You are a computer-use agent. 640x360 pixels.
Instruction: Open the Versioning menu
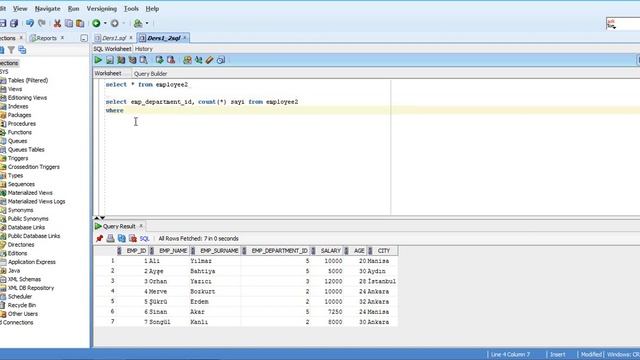point(102,9)
